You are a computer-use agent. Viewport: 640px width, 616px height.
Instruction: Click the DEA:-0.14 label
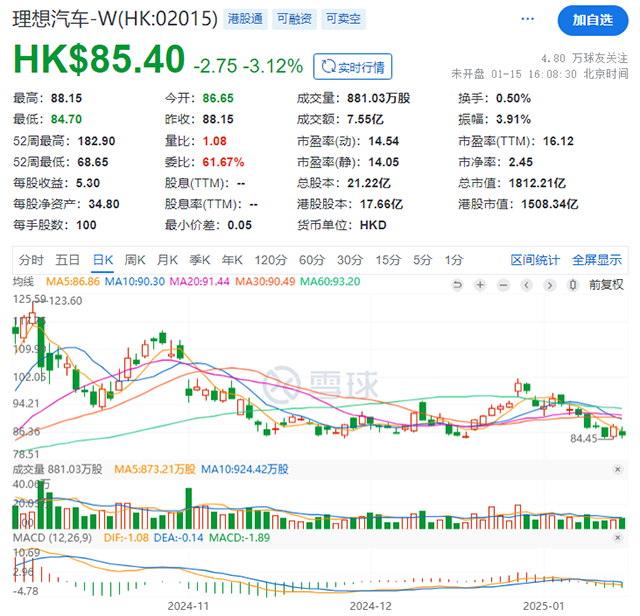click(x=178, y=538)
